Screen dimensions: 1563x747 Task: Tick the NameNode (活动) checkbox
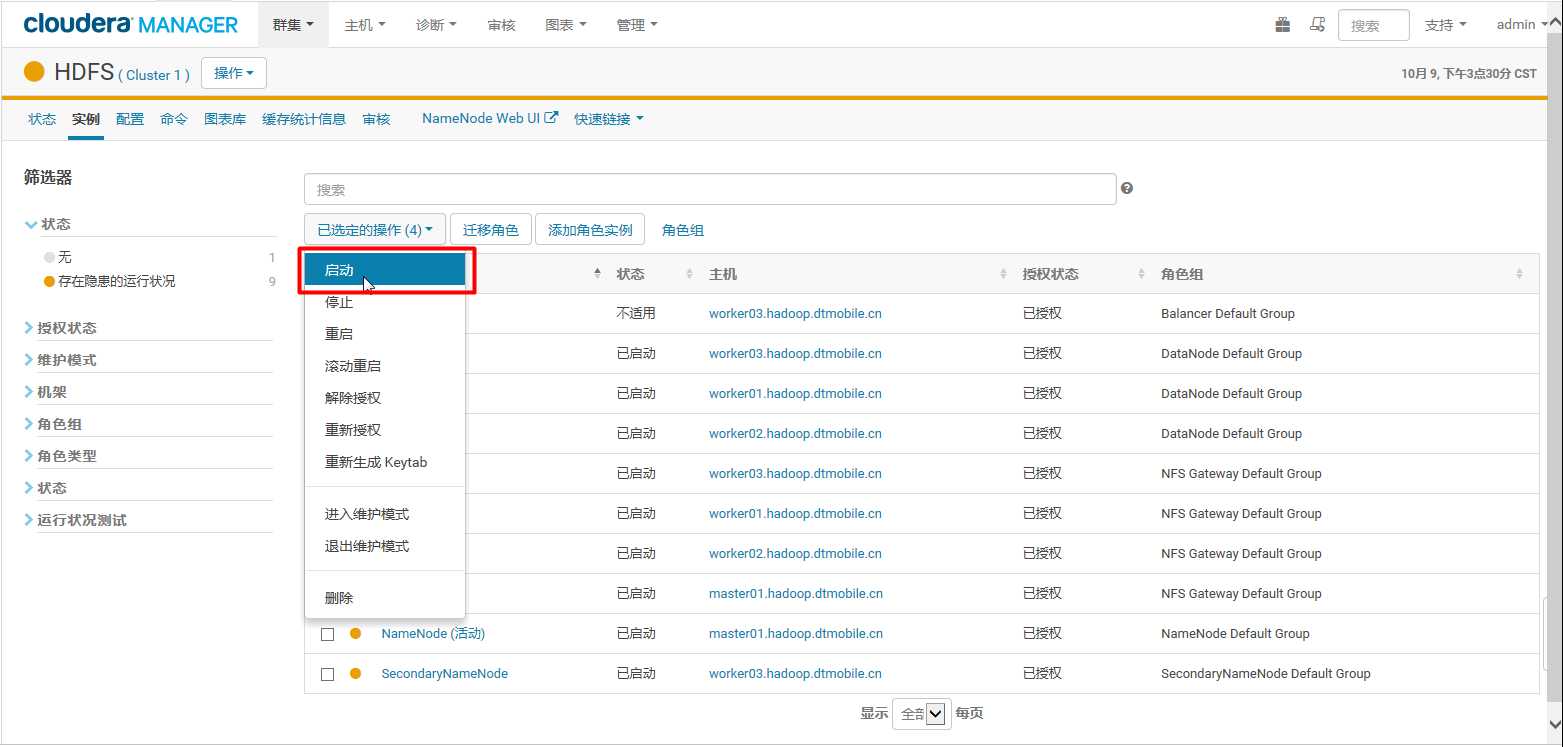(x=327, y=634)
